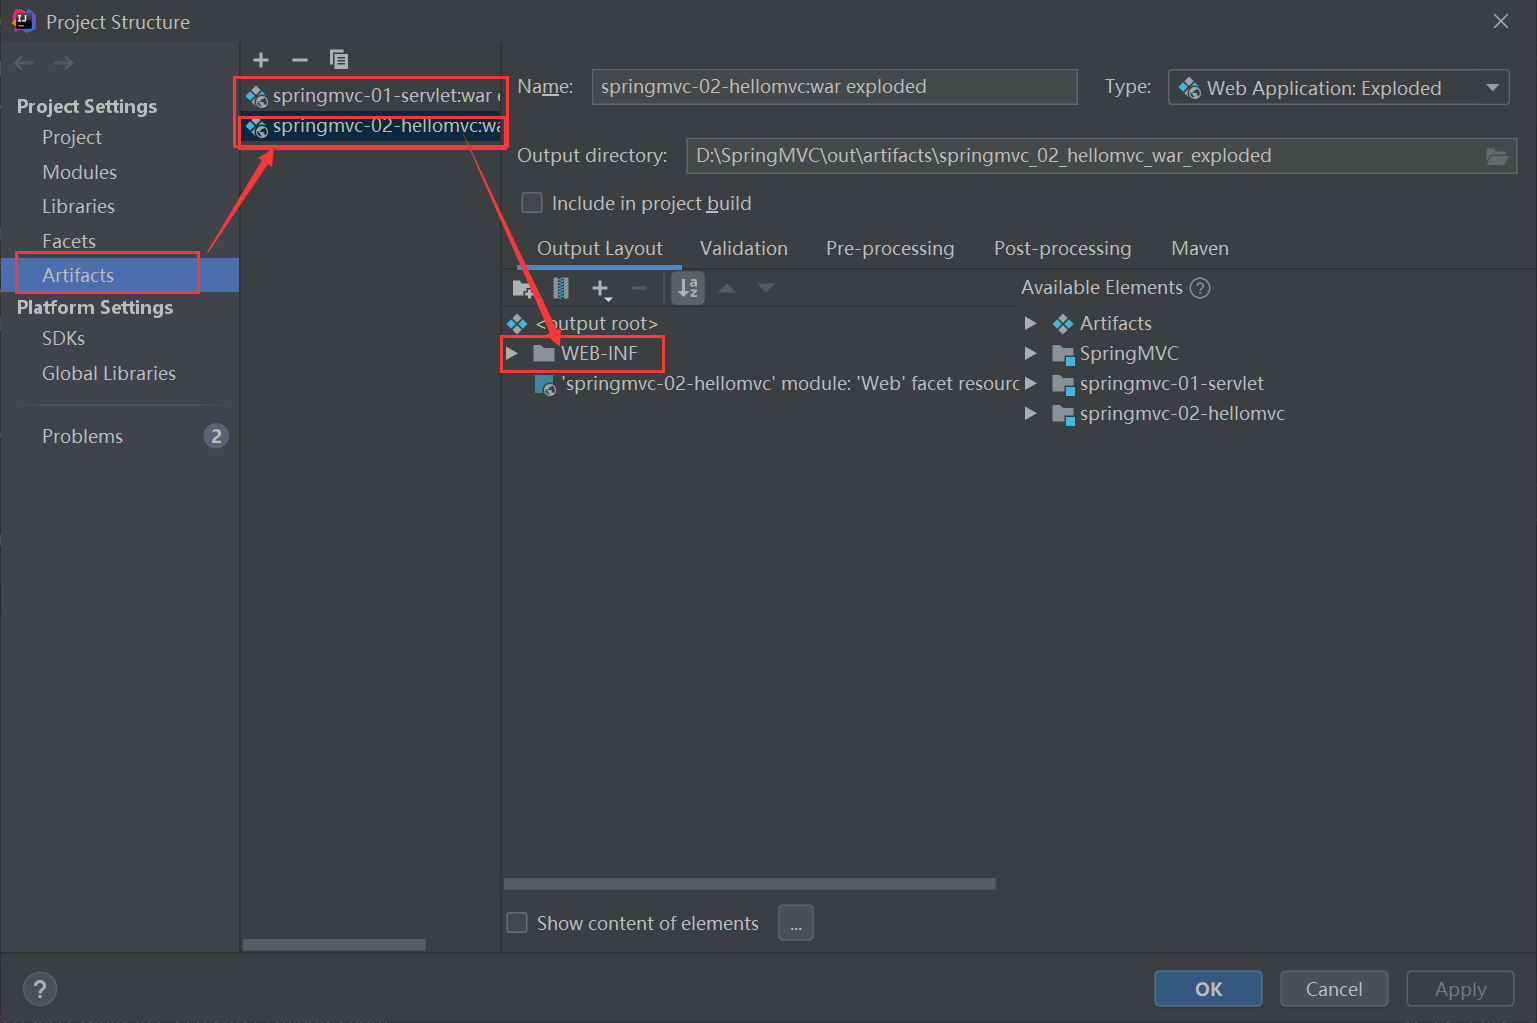
Task: Expand the WEB-INF folder
Action: pyautogui.click(x=512, y=353)
